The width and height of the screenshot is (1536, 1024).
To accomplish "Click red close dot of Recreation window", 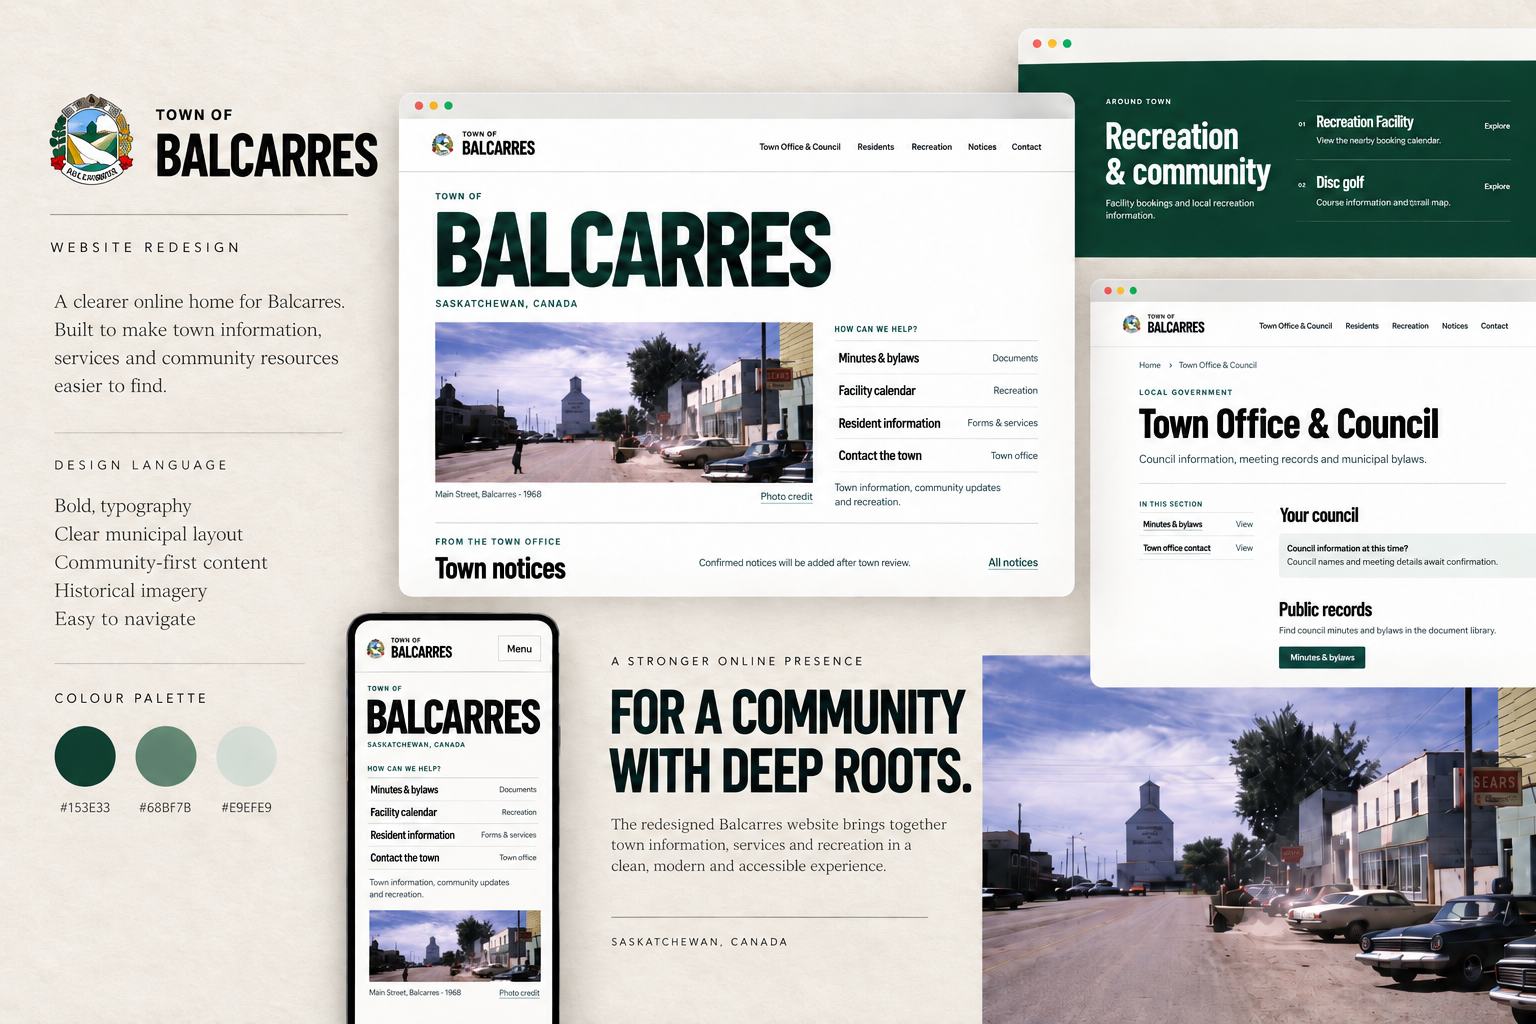I will point(1037,43).
